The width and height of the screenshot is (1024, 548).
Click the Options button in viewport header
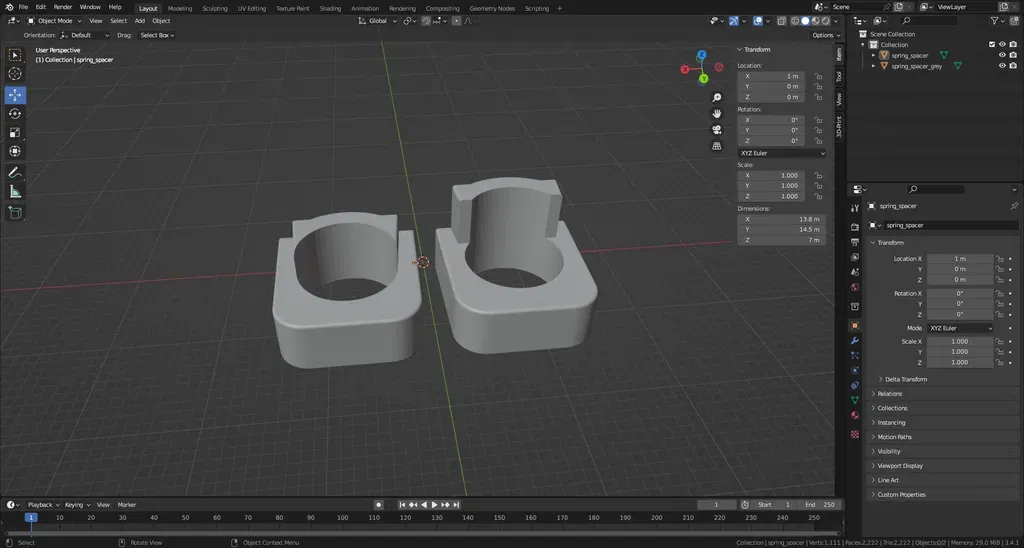point(824,35)
